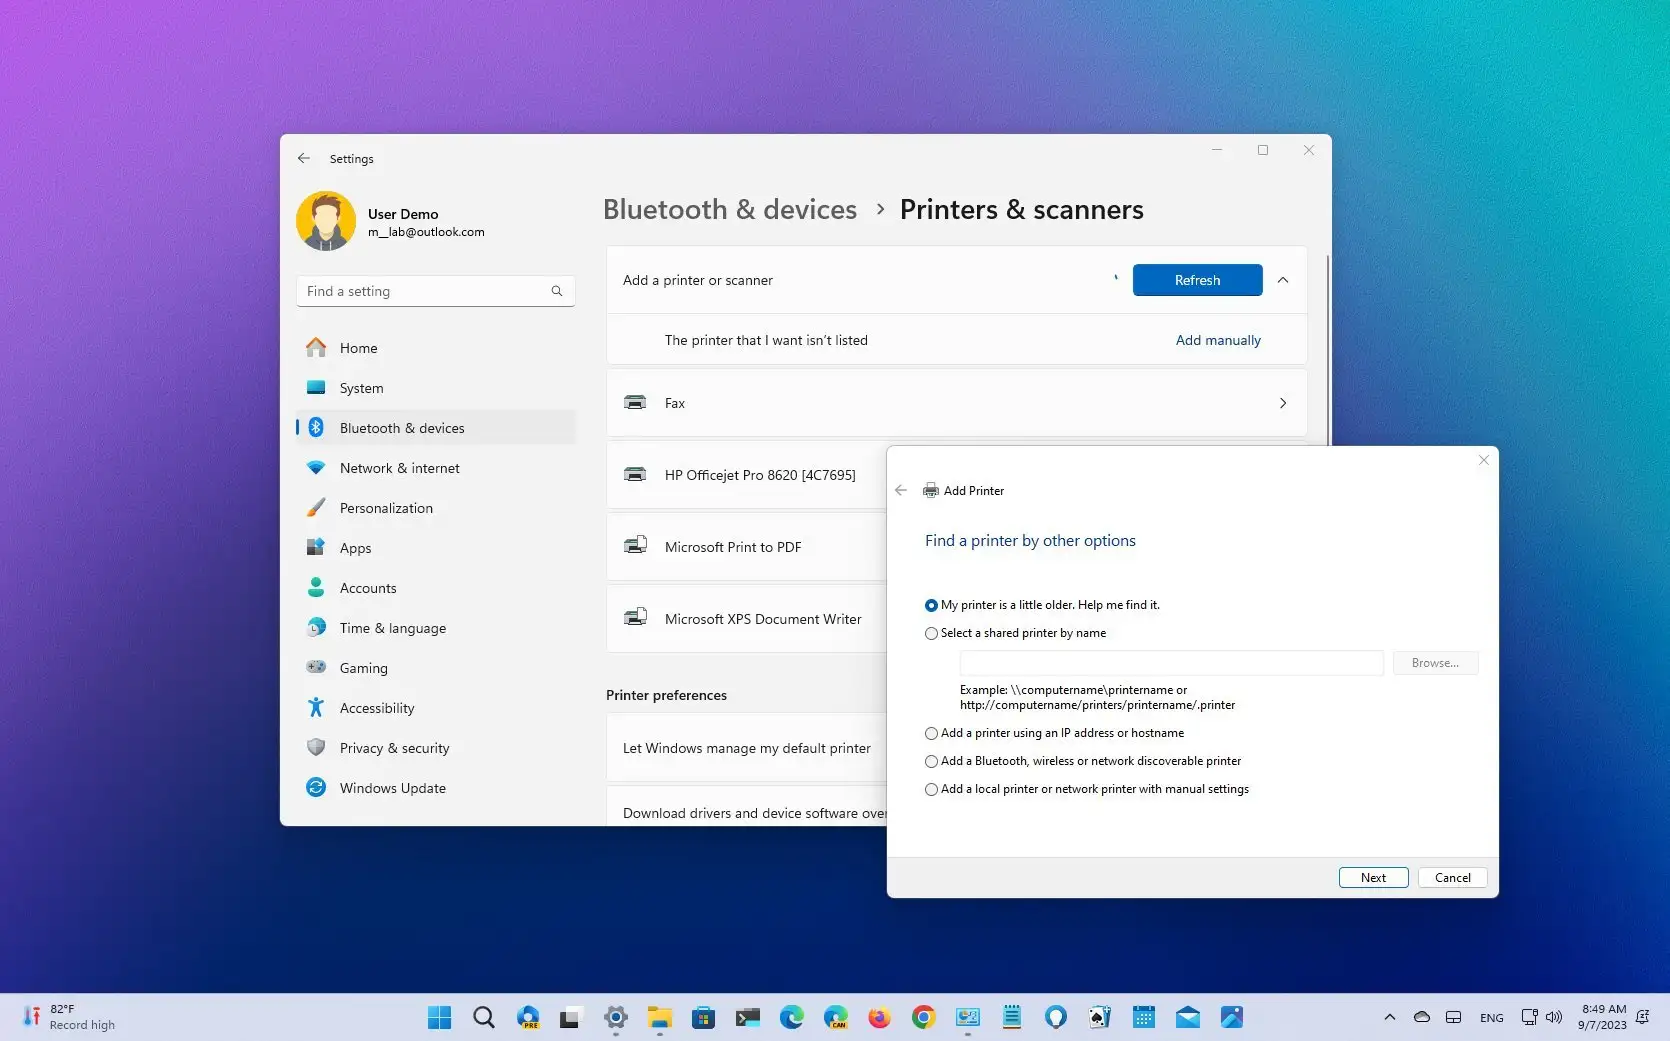Click Cancel in Add Printer dialog
Screen dimensions: 1670x1041
click(1452, 877)
